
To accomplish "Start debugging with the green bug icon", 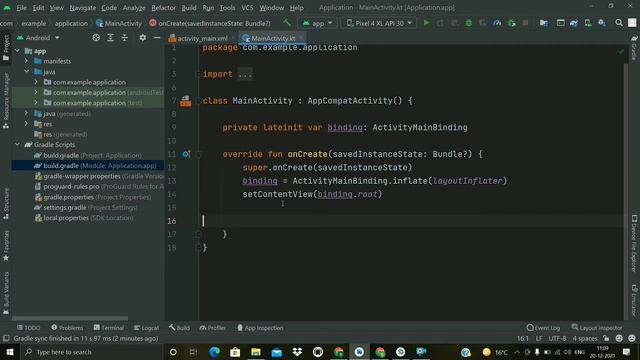I will 469,23.
